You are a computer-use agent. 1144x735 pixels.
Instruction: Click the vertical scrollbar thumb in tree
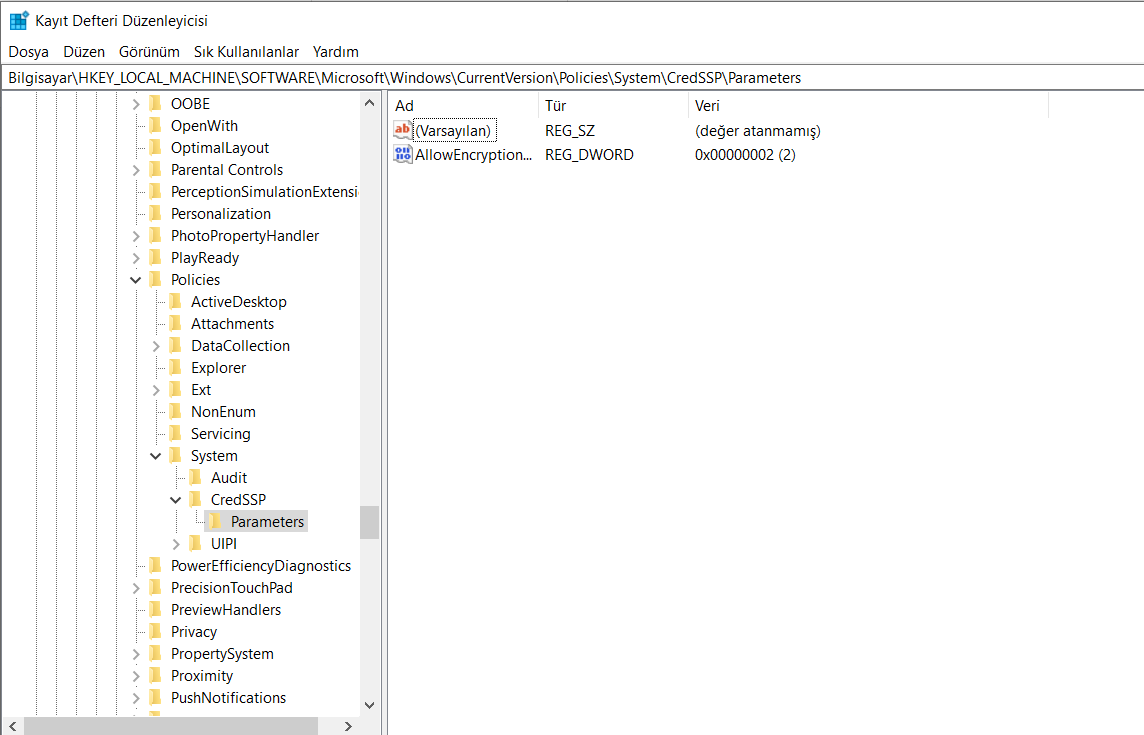tap(369, 523)
